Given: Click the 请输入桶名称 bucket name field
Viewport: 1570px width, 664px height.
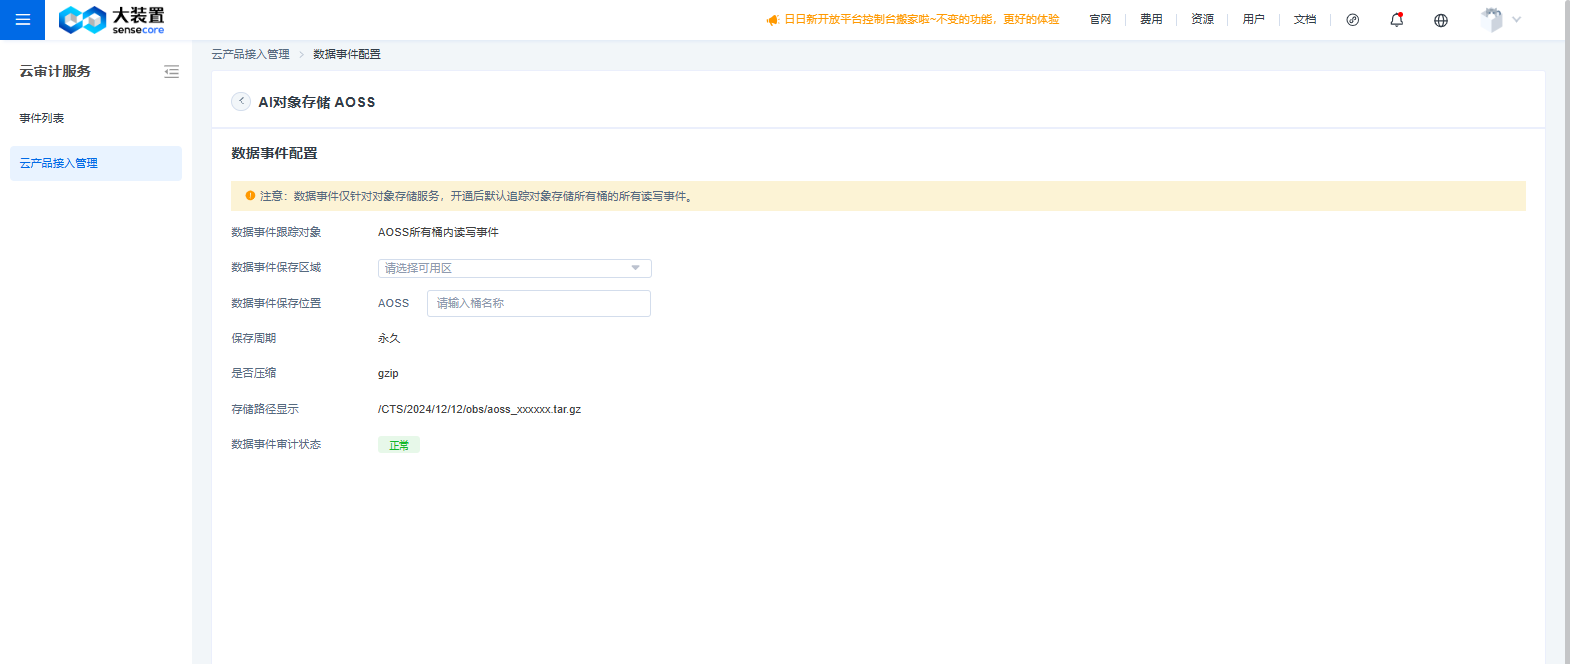Looking at the screenshot, I should [x=538, y=303].
